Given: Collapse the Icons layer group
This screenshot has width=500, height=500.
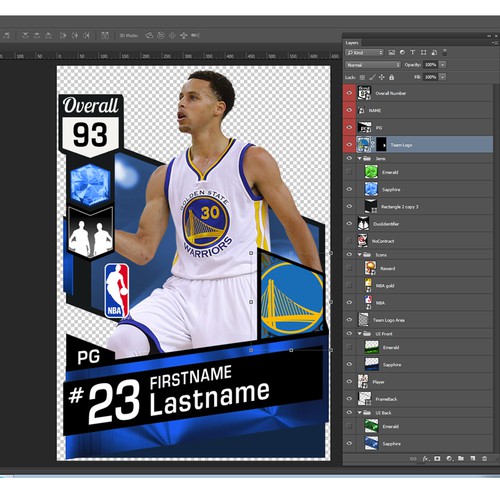Looking at the screenshot, I should 360,255.
